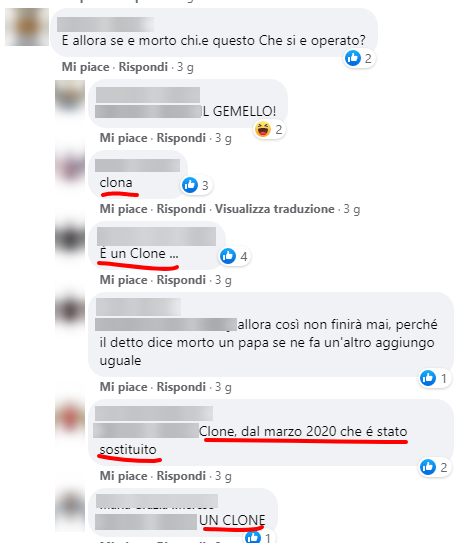This screenshot has height=543, width=459.
Task: Open top commenter's profile picture
Action: click(x=27, y=27)
